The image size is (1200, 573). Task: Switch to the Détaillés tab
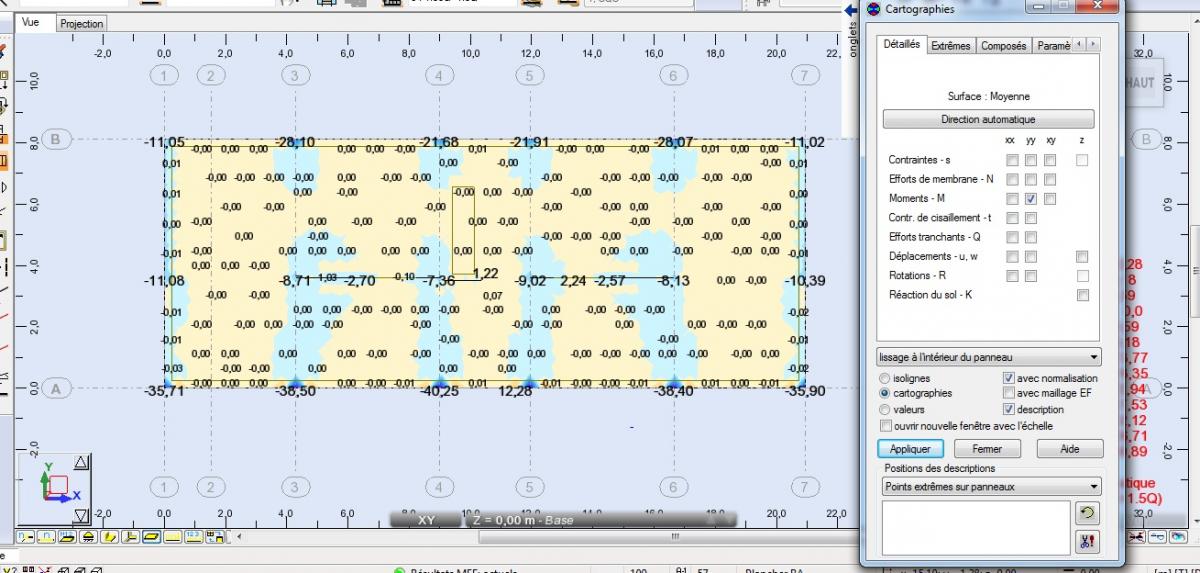pos(902,45)
